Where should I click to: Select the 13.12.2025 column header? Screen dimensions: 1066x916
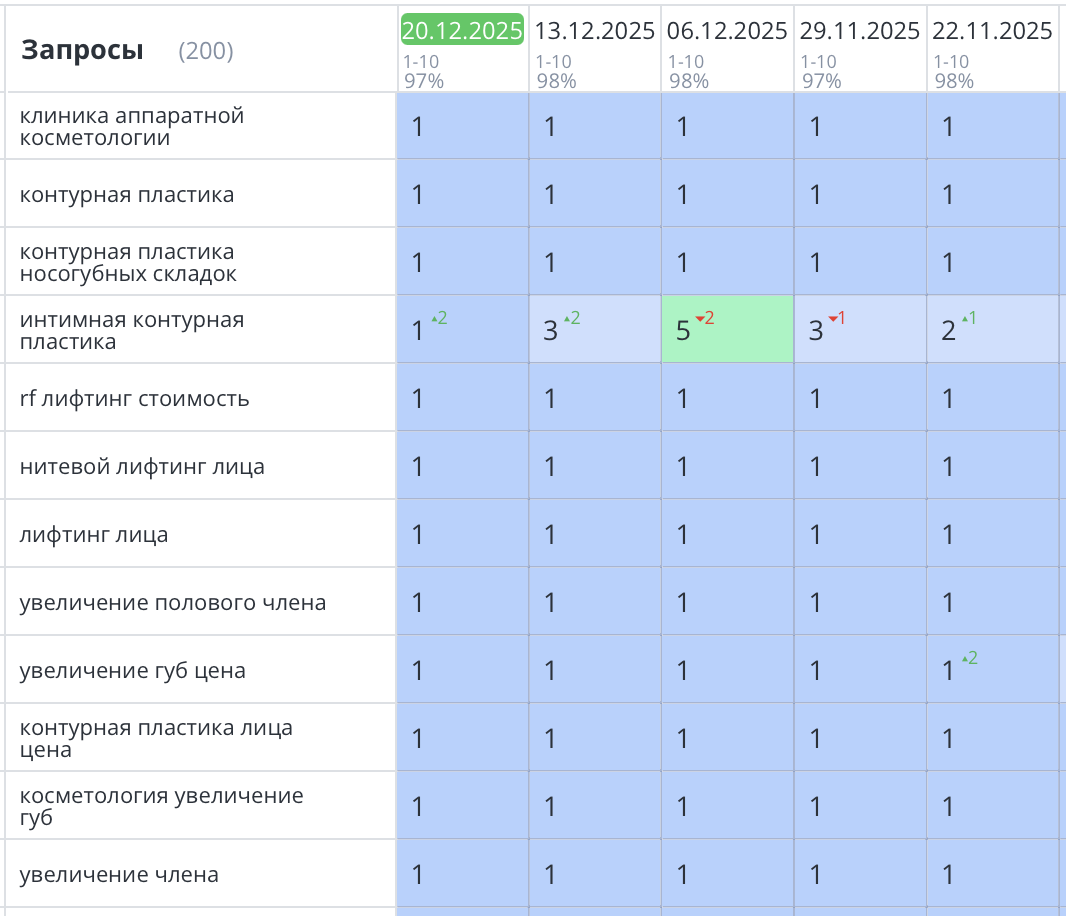pos(595,31)
